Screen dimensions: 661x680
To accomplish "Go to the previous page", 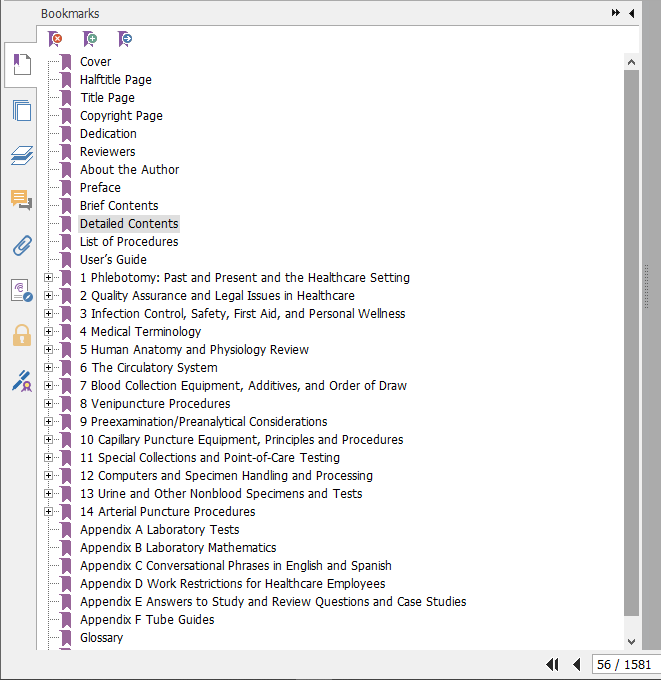I will (x=576, y=665).
